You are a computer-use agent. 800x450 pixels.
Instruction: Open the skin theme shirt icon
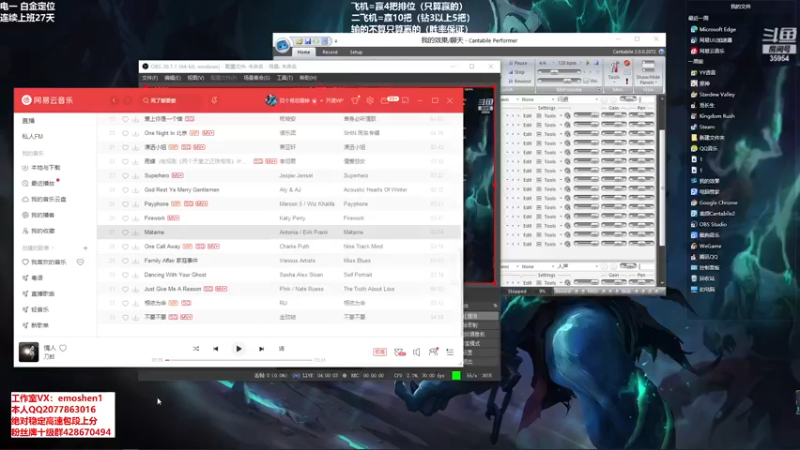(x=355, y=101)
